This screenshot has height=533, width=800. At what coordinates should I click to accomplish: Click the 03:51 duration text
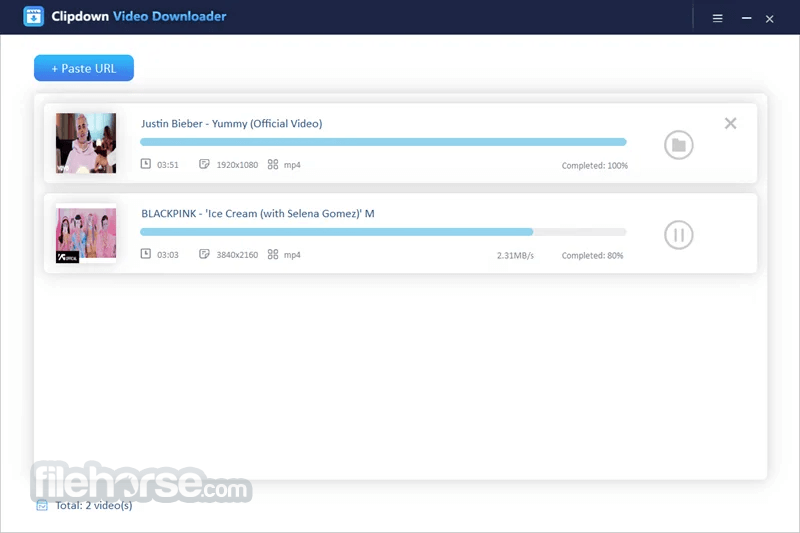[x=168, y=165]
